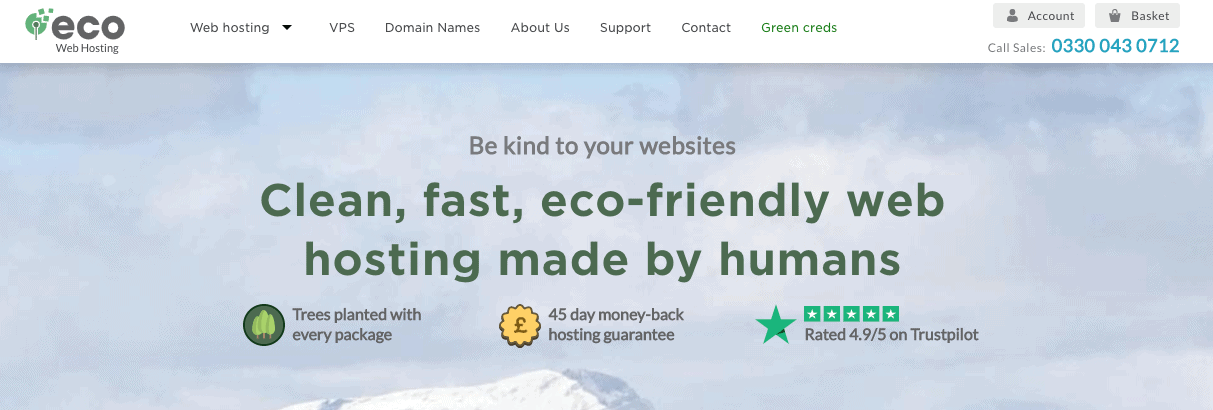Click the large green Trustpilot star
This screenshot has height=410, width=1213.
tap(776, 325)
